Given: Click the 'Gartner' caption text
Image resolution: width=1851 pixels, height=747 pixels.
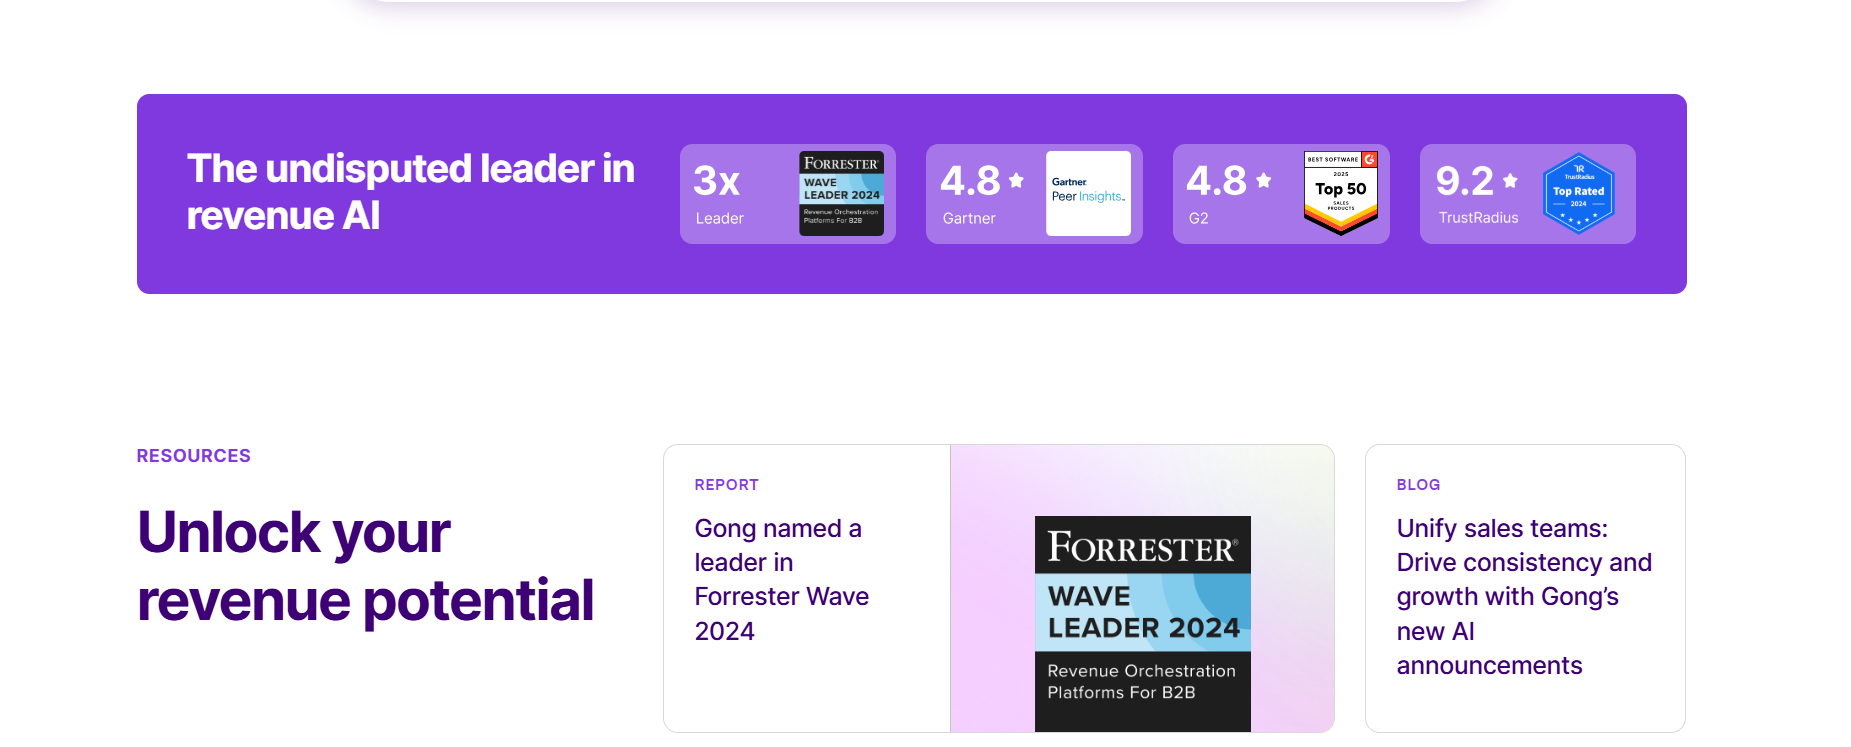Looking at the screenshot, I should pyautogui.click(x=969, y=218).
